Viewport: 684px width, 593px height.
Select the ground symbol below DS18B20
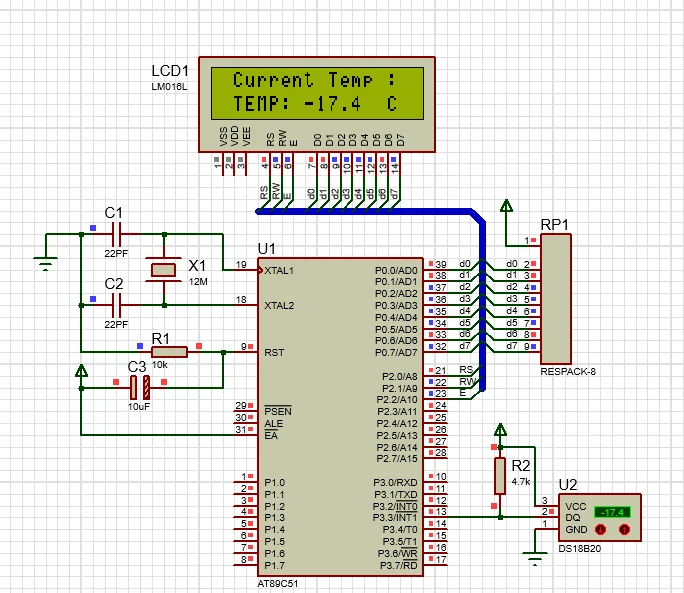pos(535,559)
